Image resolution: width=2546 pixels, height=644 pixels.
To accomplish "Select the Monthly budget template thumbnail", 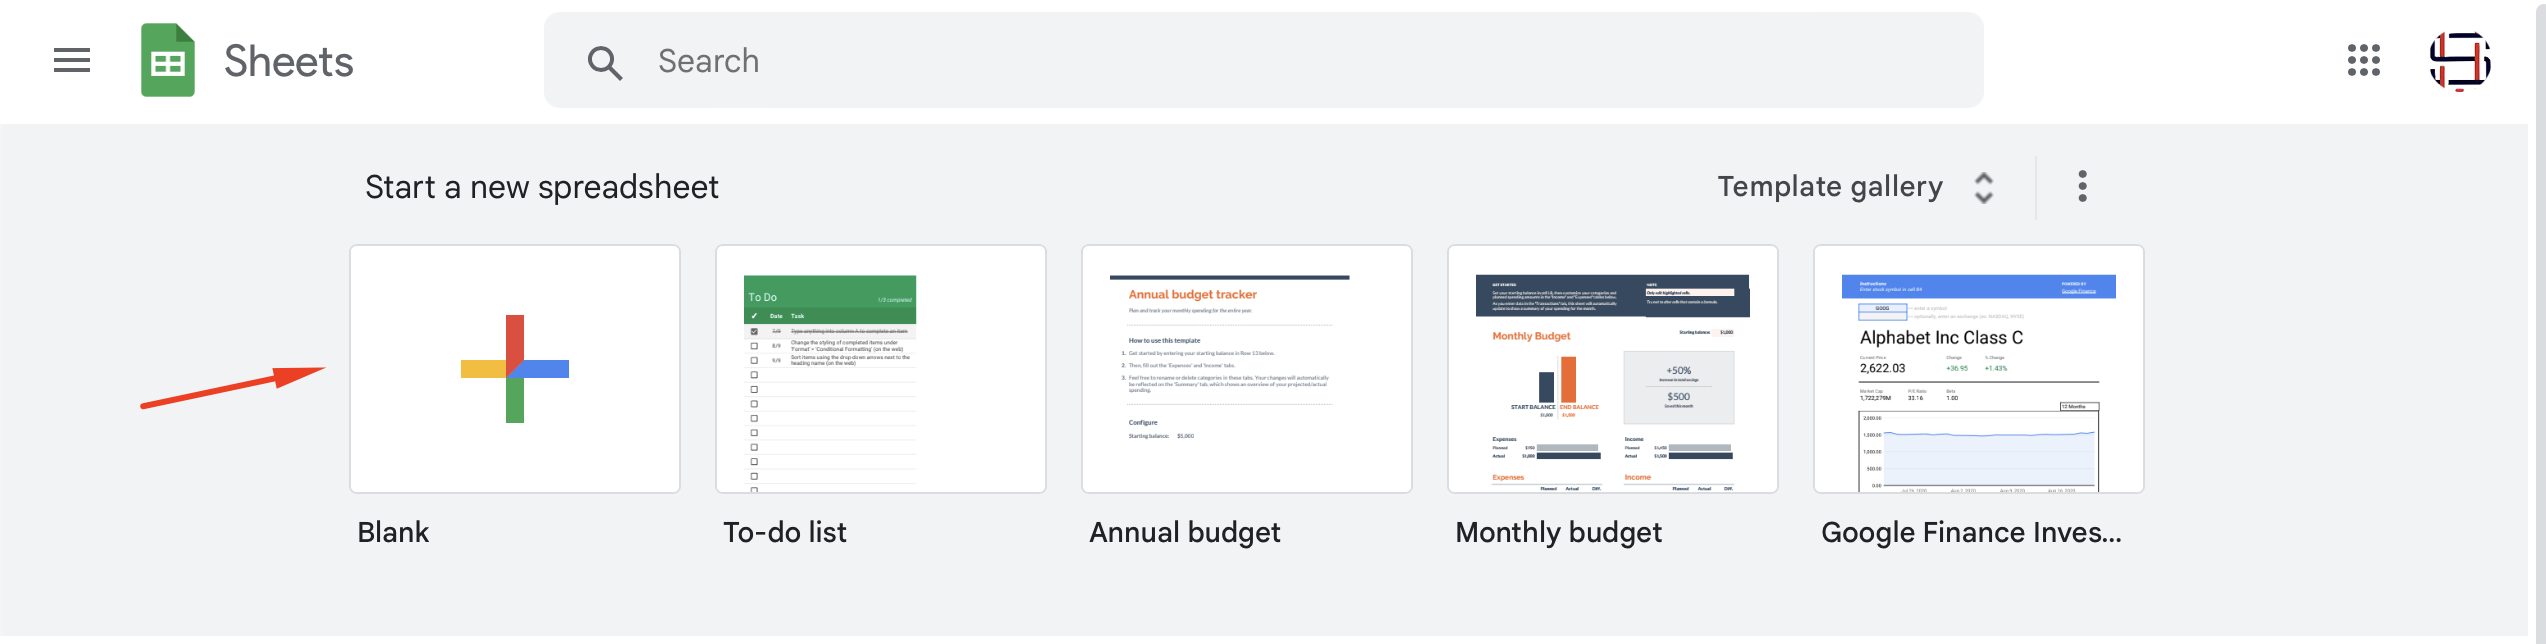I will coord(1613,369).
